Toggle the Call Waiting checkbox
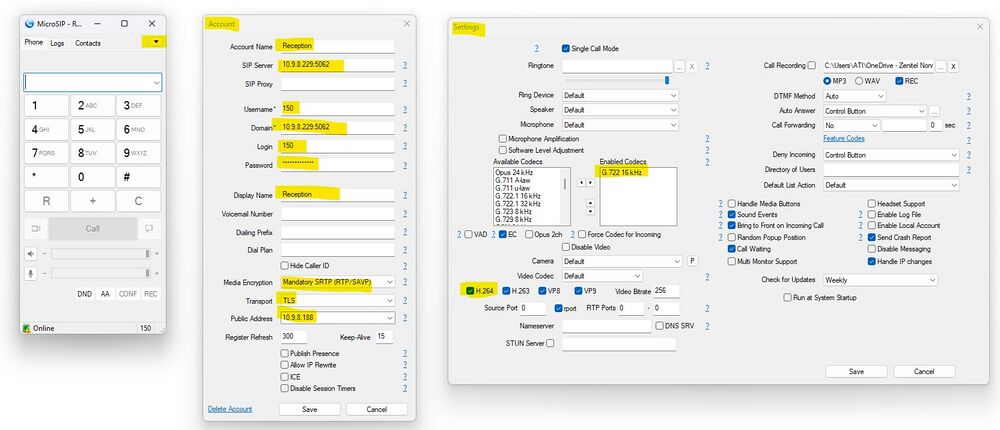Screen dimensions: 1000x430 [x=732, y=249]
